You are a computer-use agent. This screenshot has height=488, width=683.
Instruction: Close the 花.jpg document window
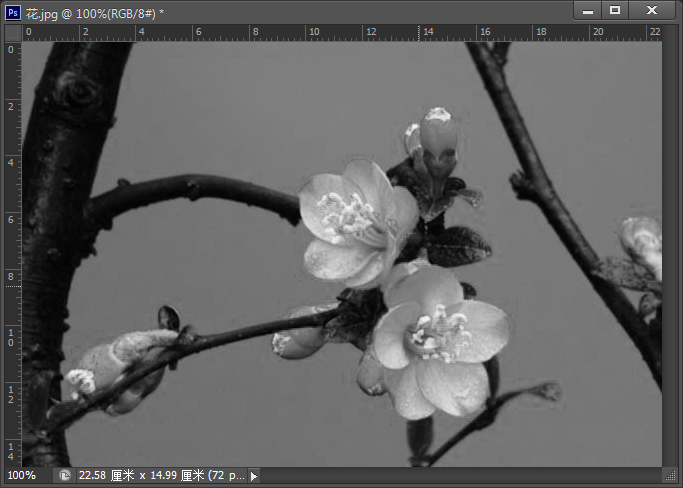(x=652, y=10)
